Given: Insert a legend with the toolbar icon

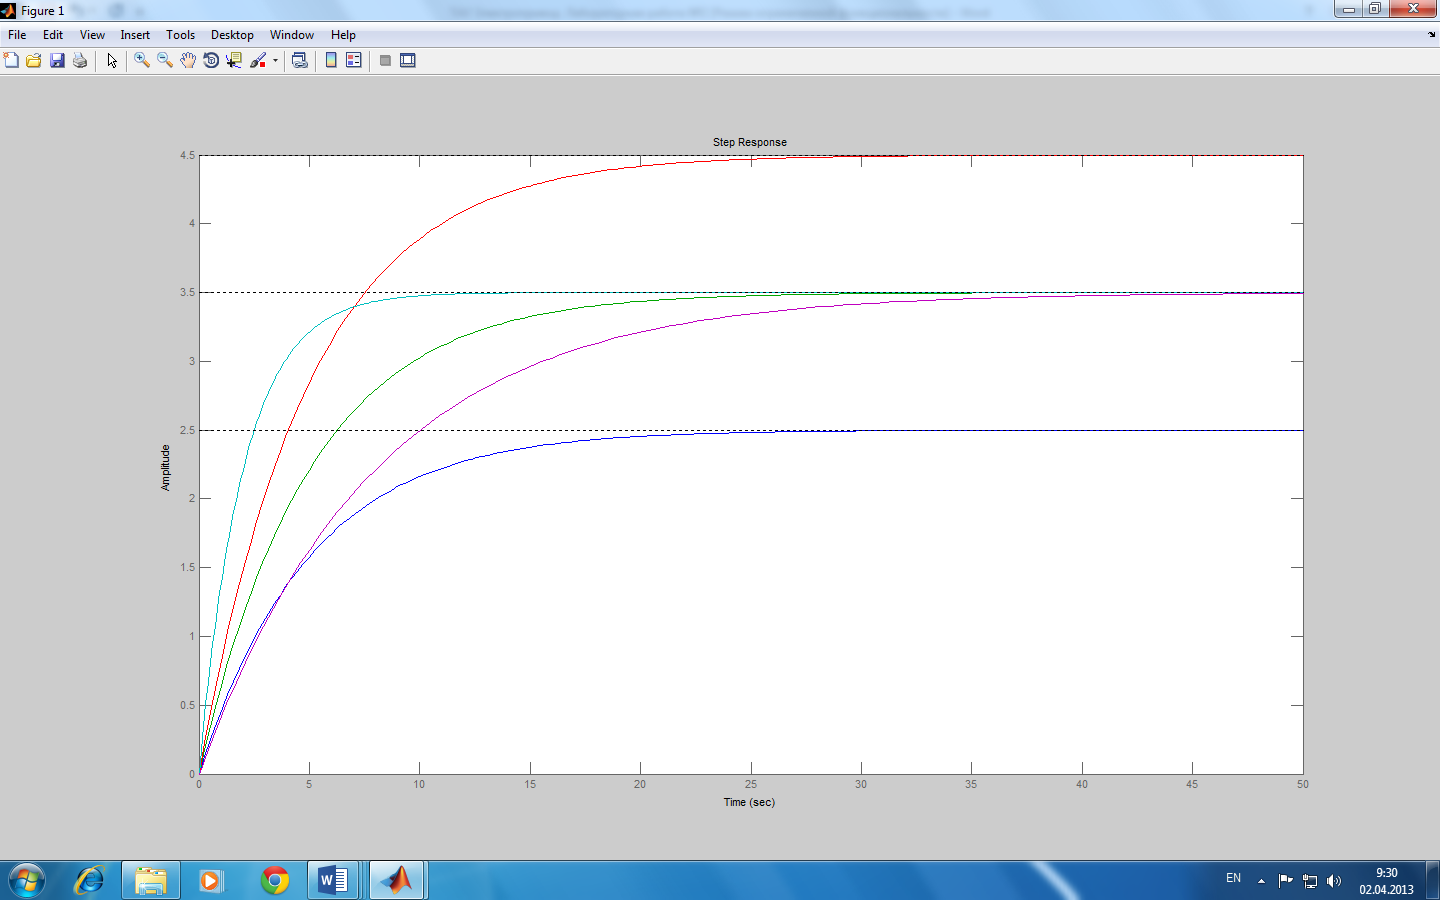Looking at the screenshot, I should [354, 60].
